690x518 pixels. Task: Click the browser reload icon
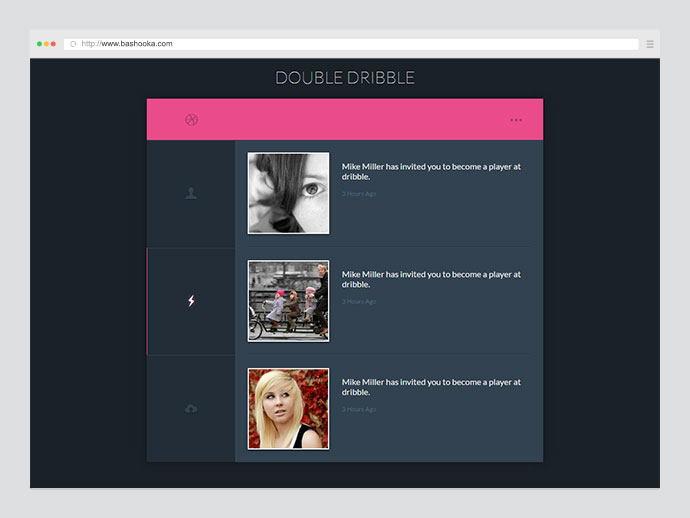pyautogui.click(x=73, y=44)
